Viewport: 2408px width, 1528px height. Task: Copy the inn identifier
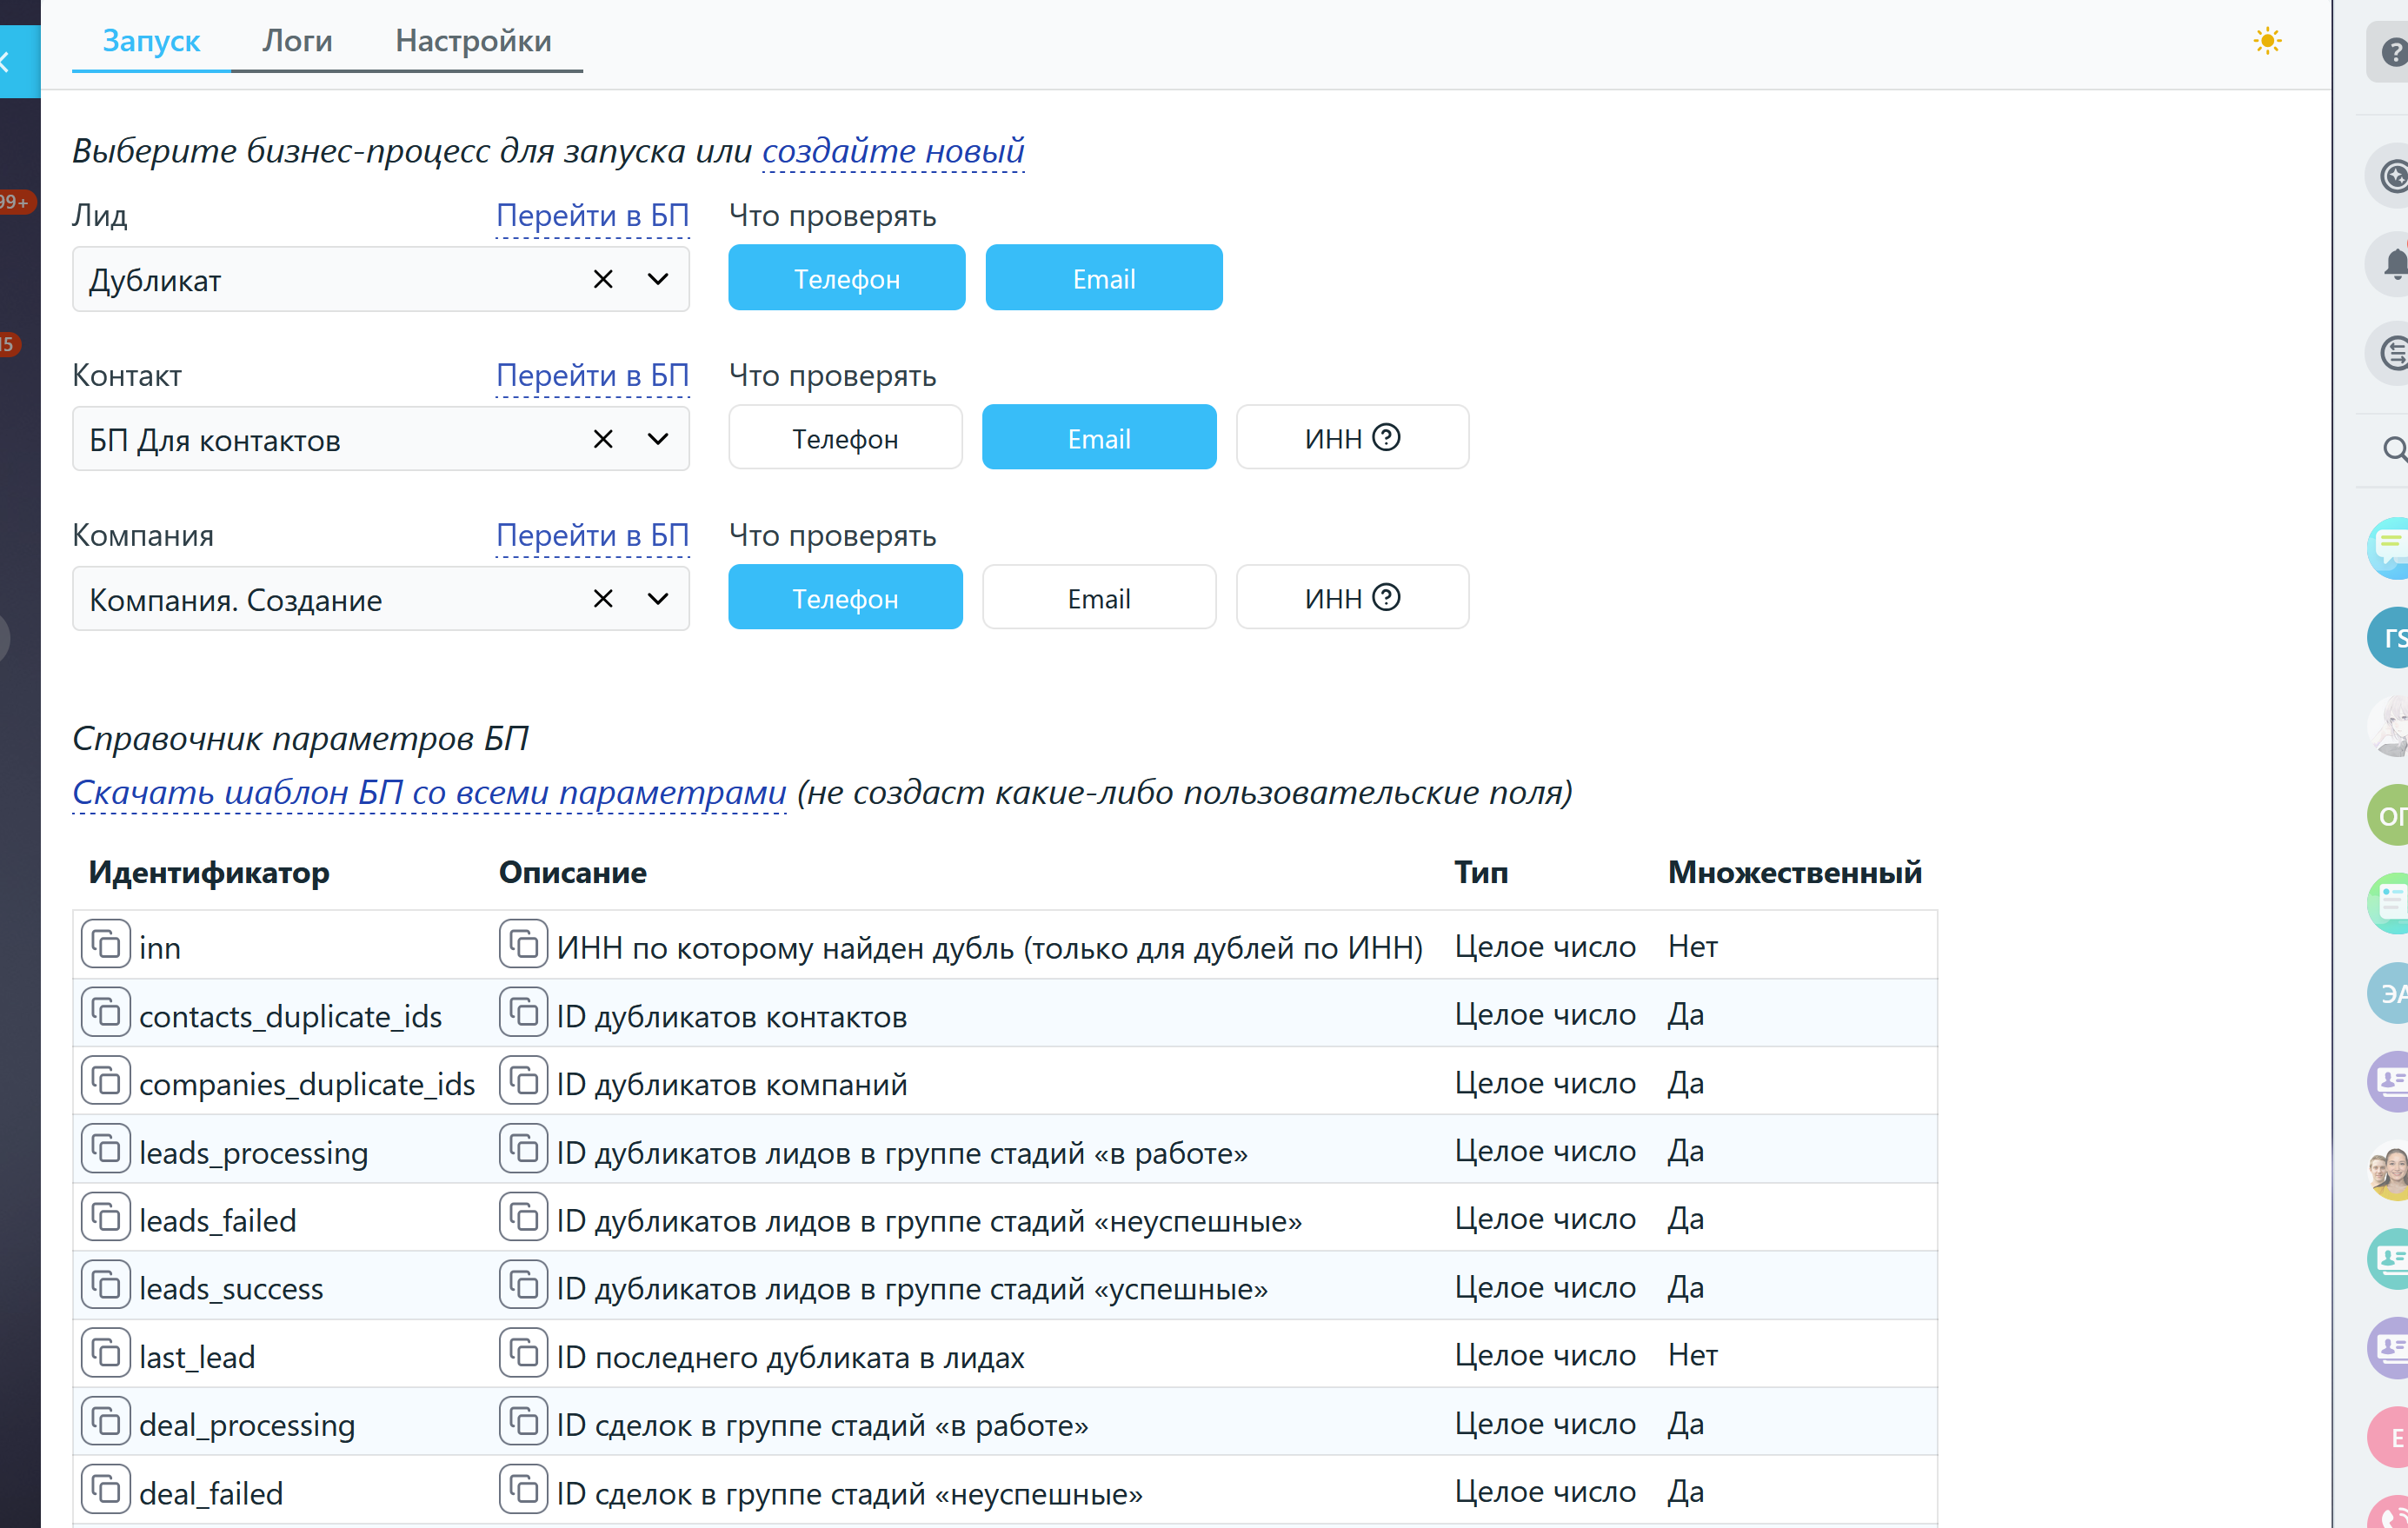click(x=105, y=945)
